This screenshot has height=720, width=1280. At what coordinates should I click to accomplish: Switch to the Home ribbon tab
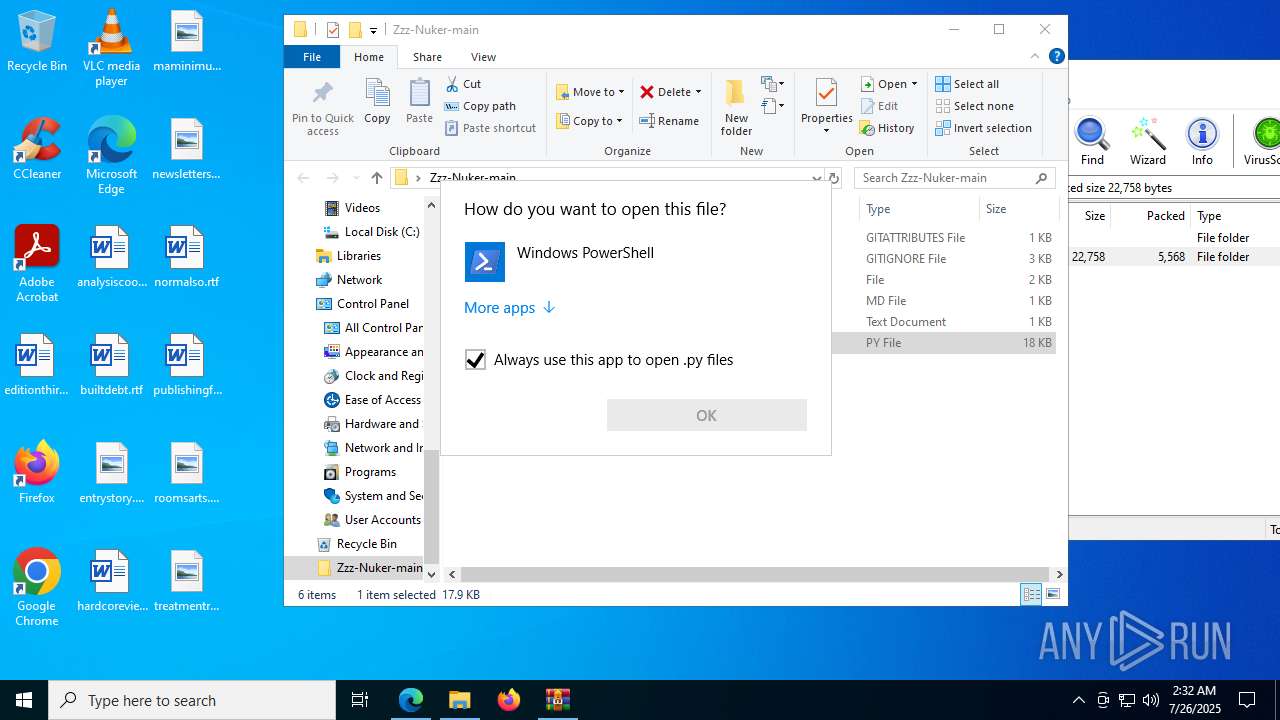pyautogui.click(x=369, y=57)
